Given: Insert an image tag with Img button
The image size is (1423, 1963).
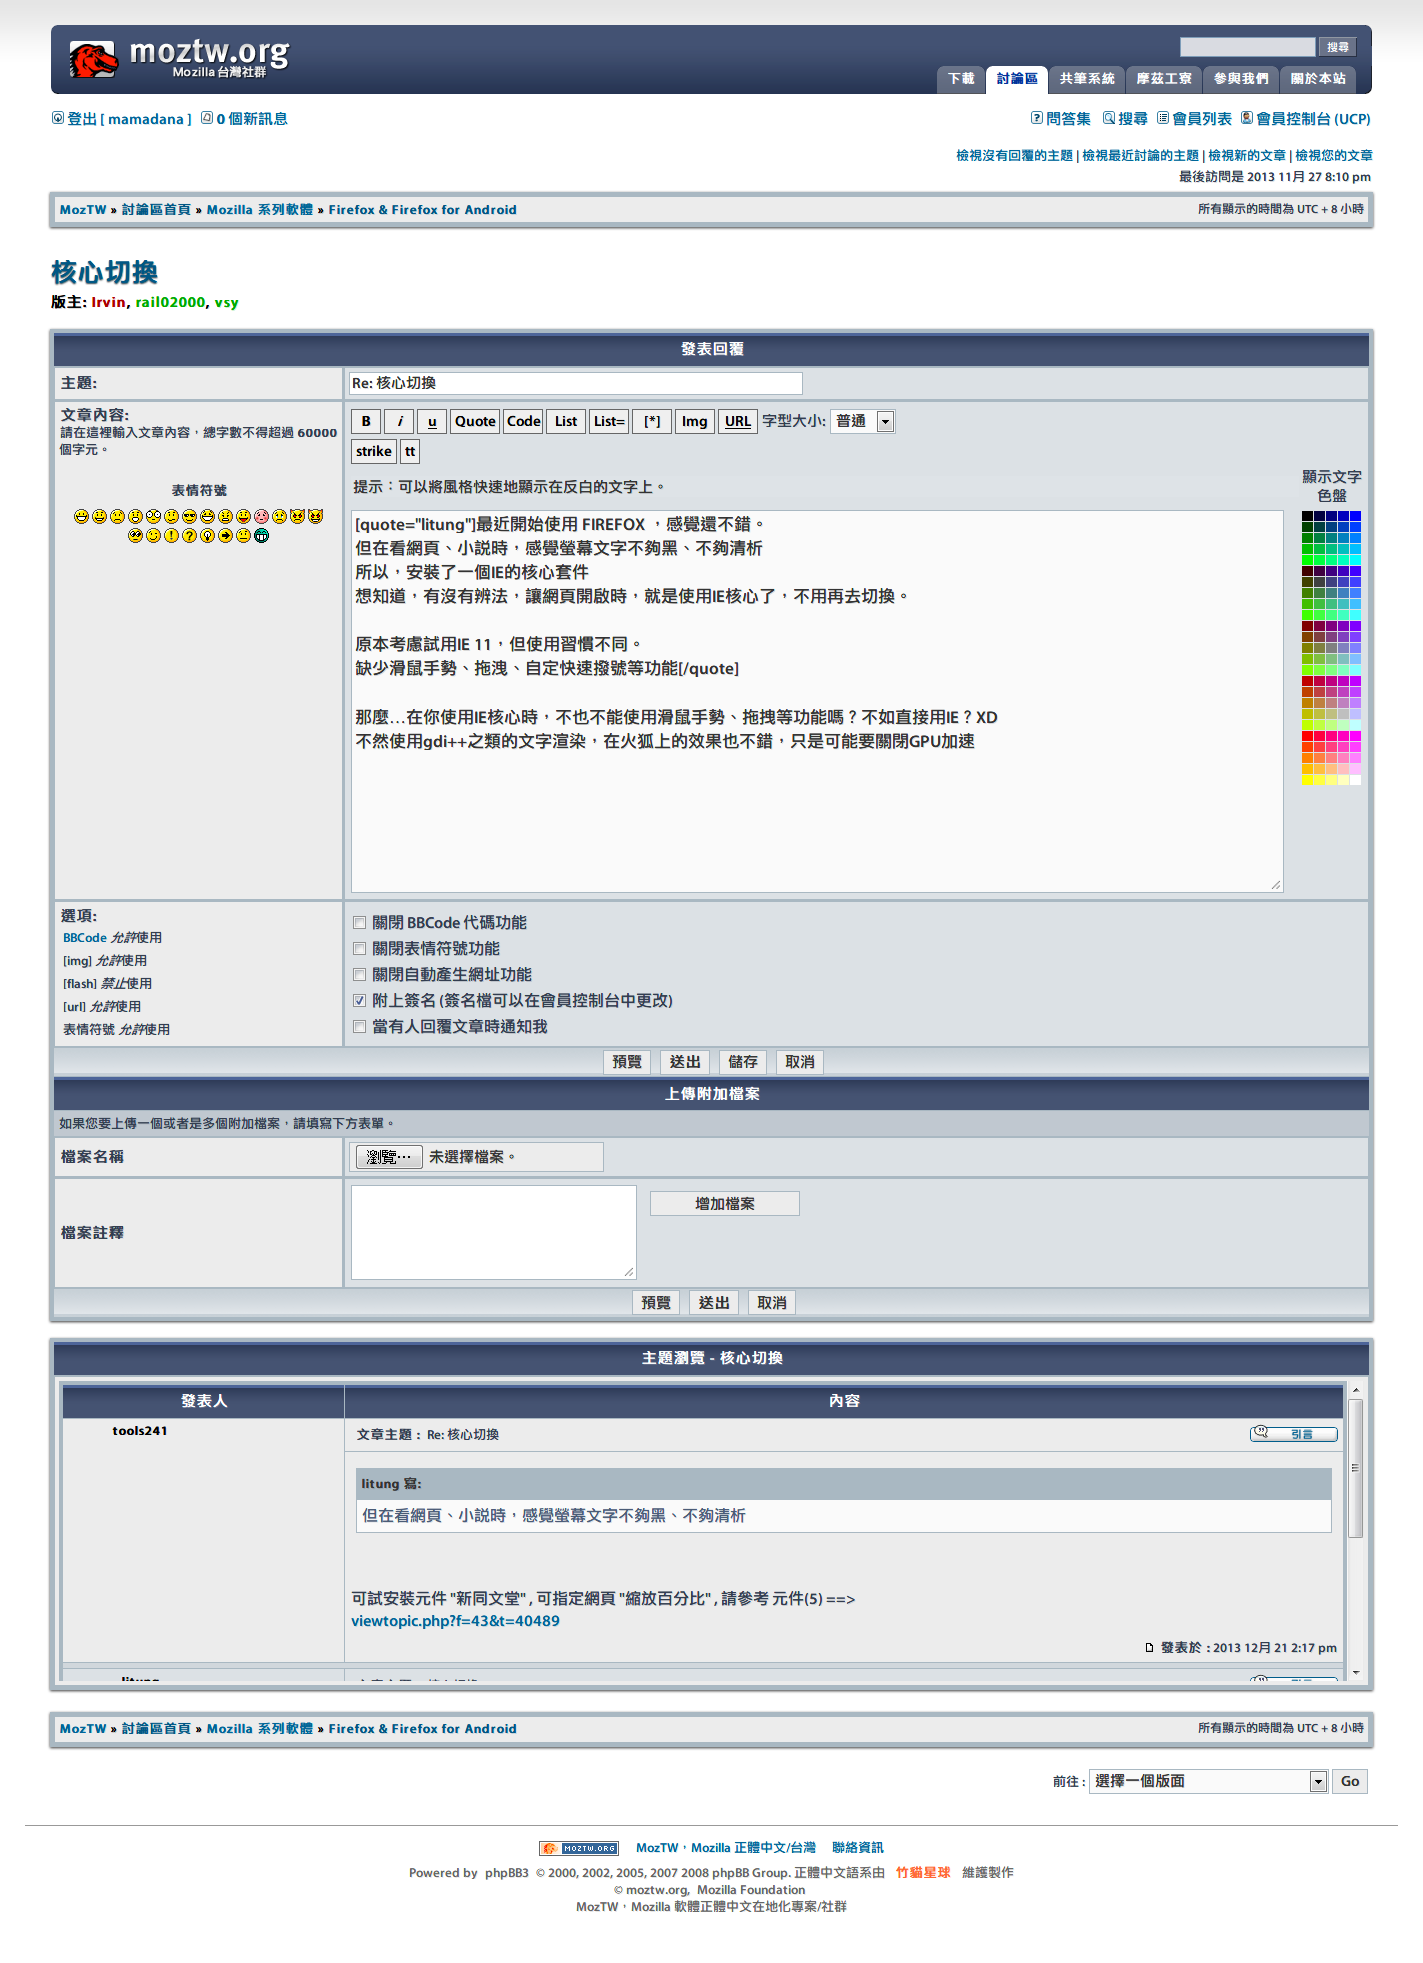Looking at the screenshot, I should point(694,421).
